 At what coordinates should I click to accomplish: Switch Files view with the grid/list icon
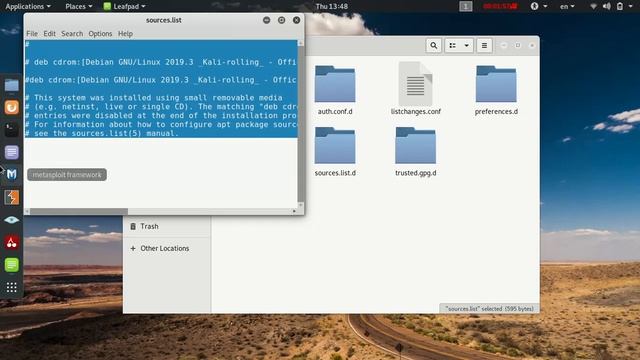coord(453,45)
